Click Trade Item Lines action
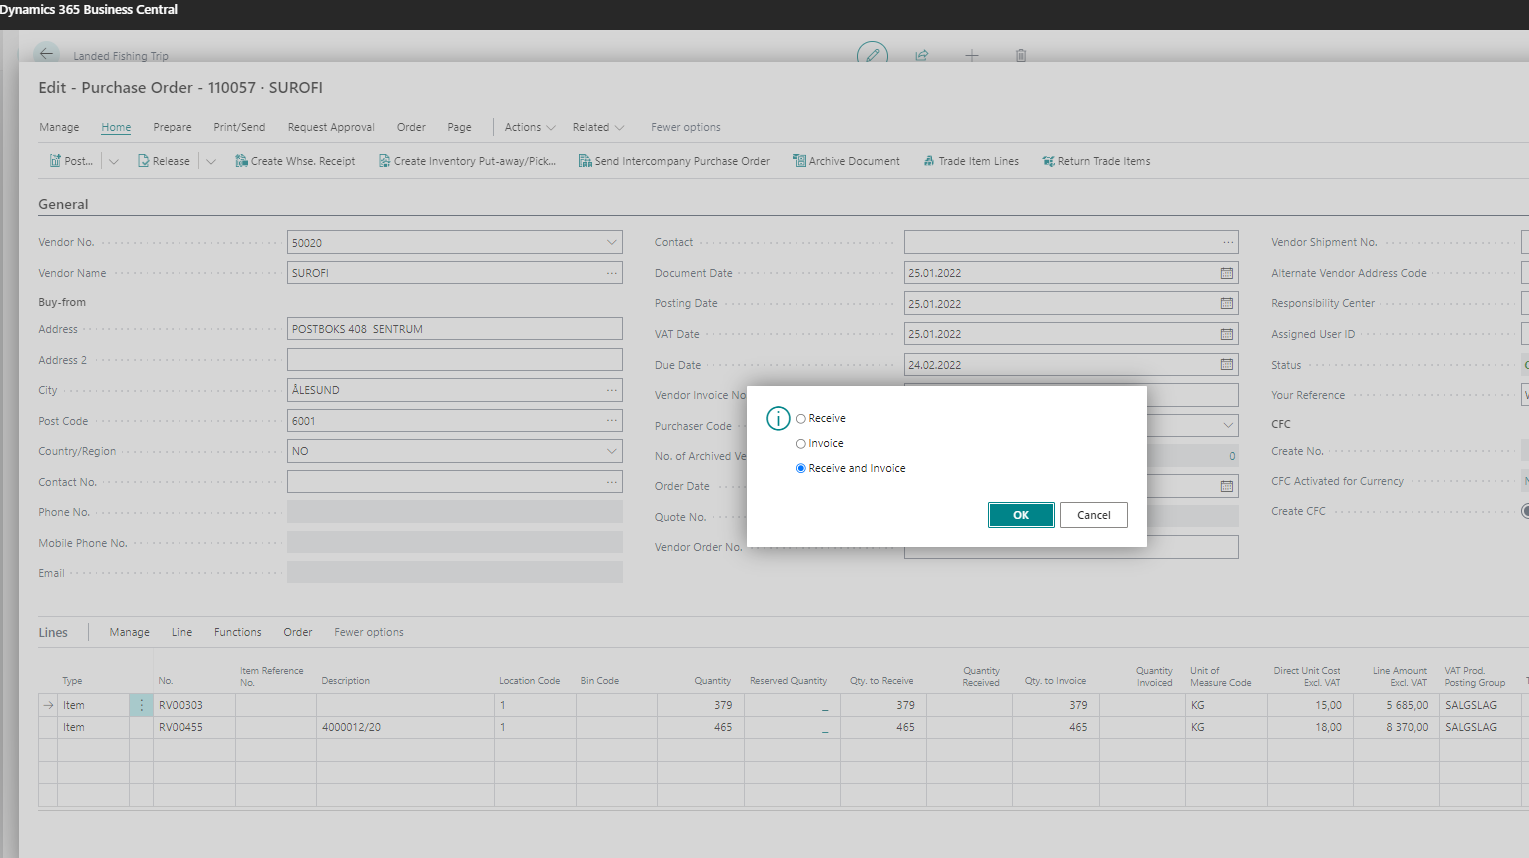 971,161
